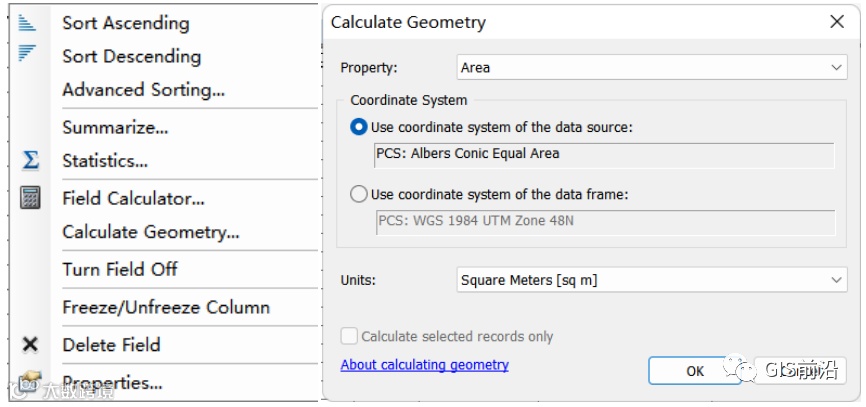Click the Delete Field X icon
866x407 pixels.
[x=30, y=345]
